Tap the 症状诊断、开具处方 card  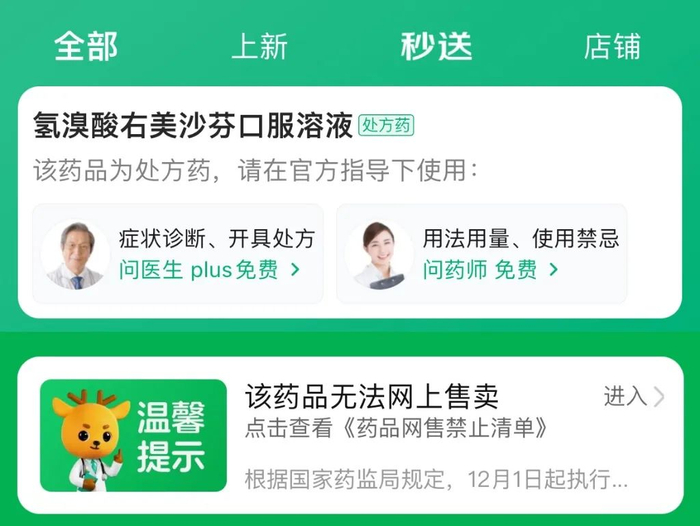pos(178,254)
